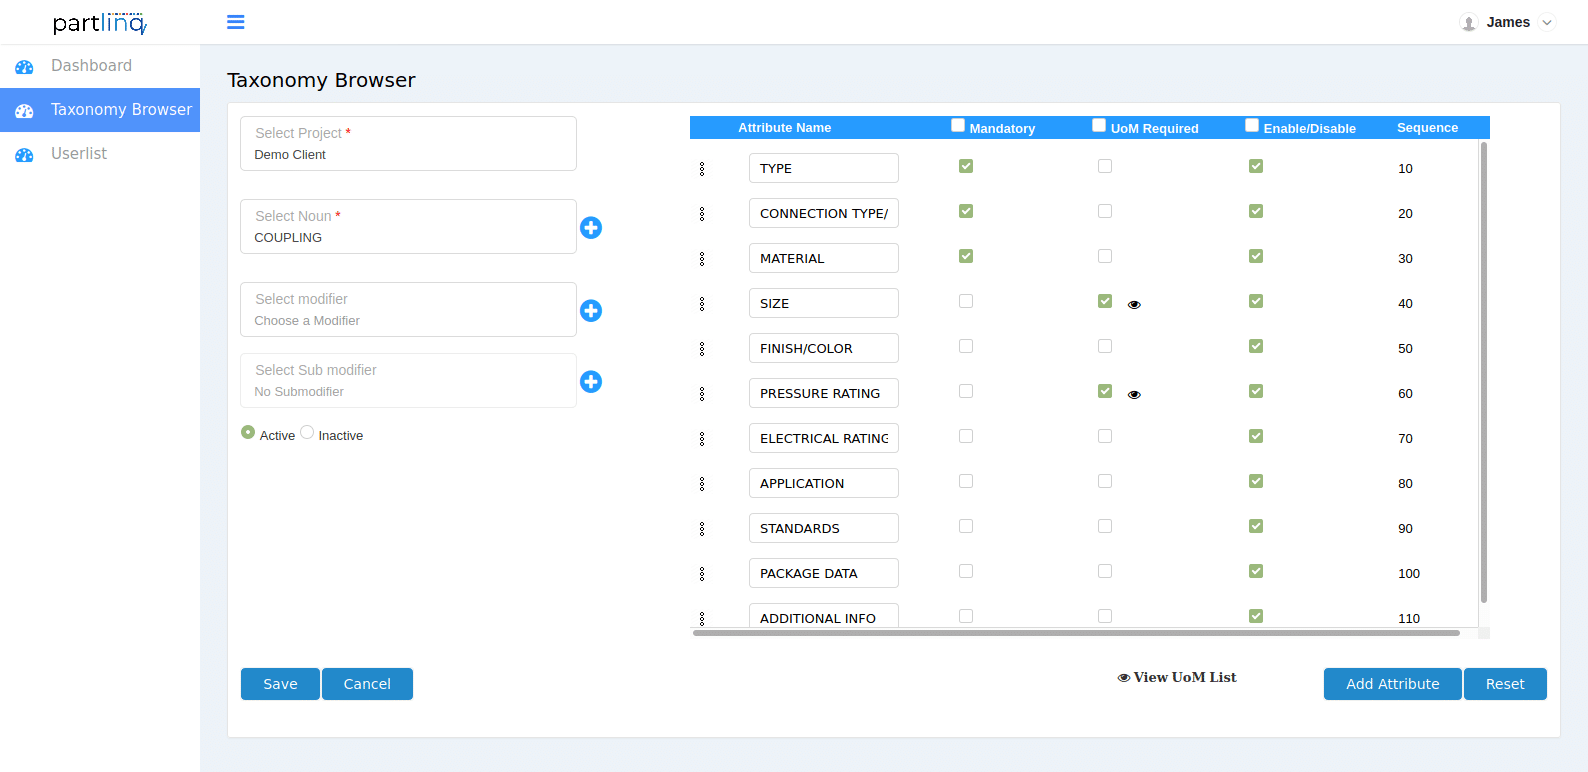Click the Dashboard gauge icon in sidebar
Screen dimensions: 1588x772
point(25,67)
